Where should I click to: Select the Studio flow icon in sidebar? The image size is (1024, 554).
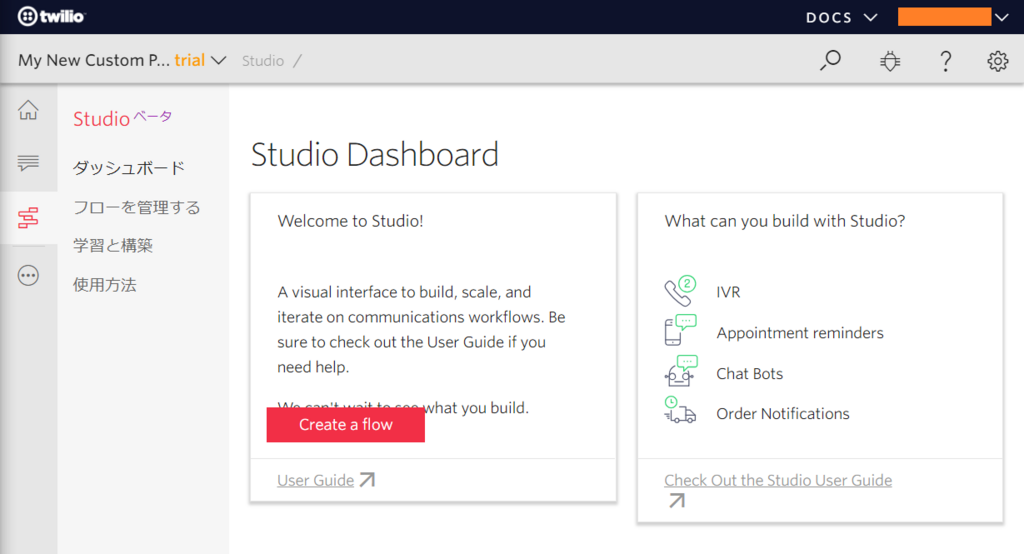[x=28, y=218]
